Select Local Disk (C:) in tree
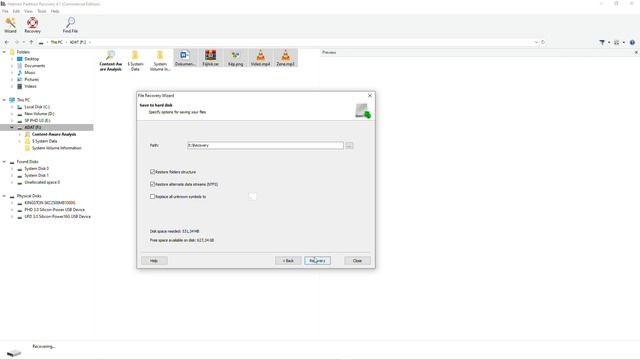The width and height of the screenshot is (640, 360). coord(37,107)
